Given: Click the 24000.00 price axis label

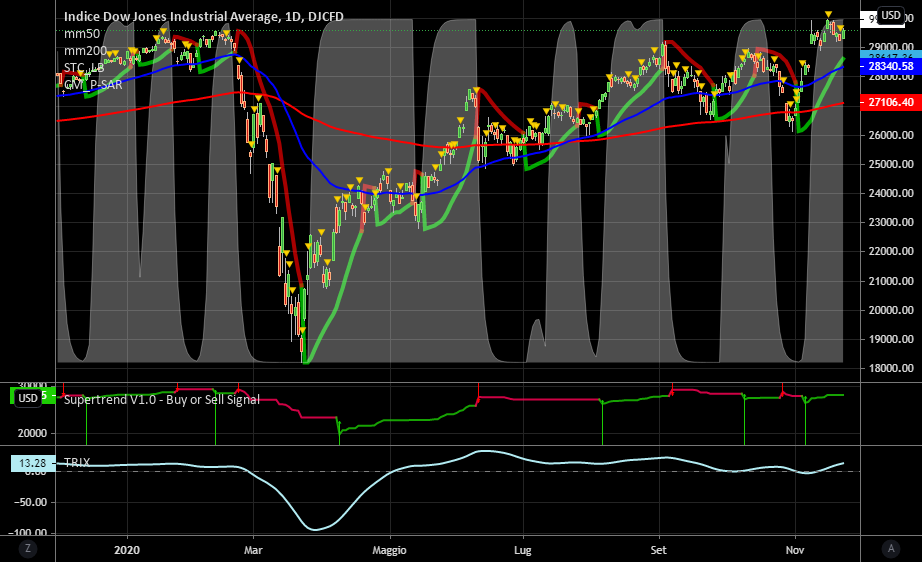Looking at the screenshot, I should pos(891,193).
